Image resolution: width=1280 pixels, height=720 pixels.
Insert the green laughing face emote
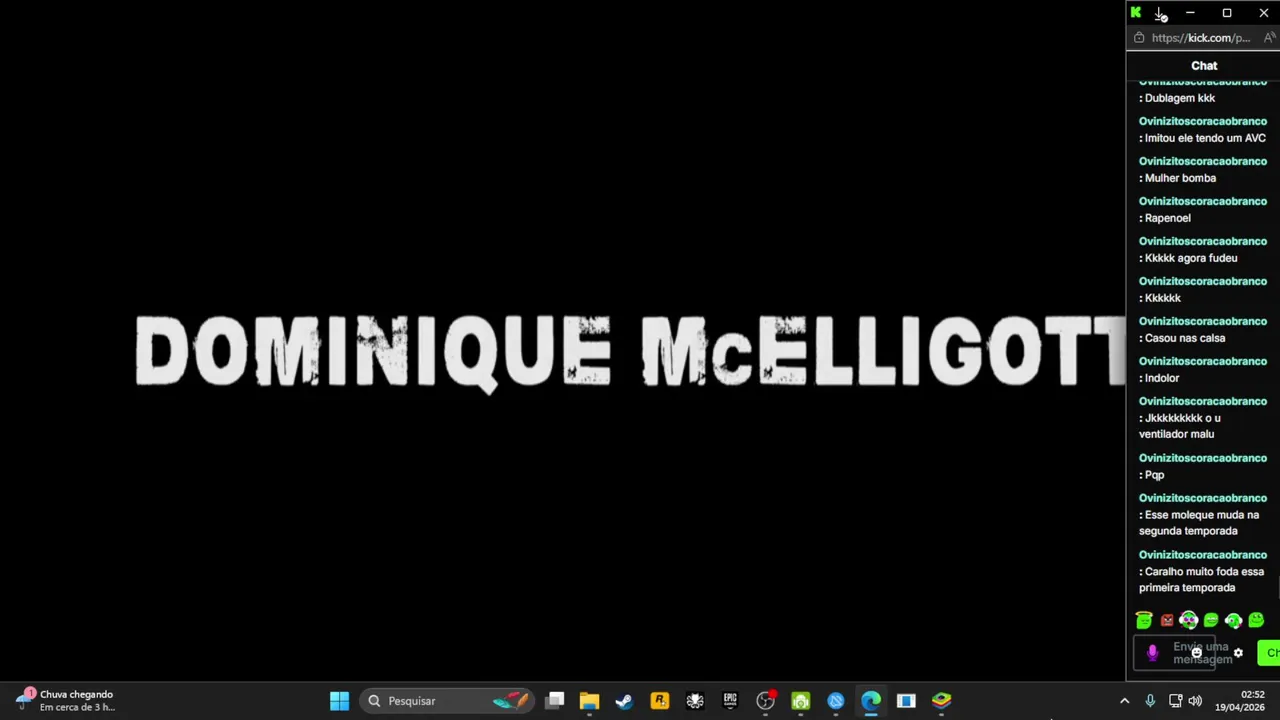[1211, 621]
